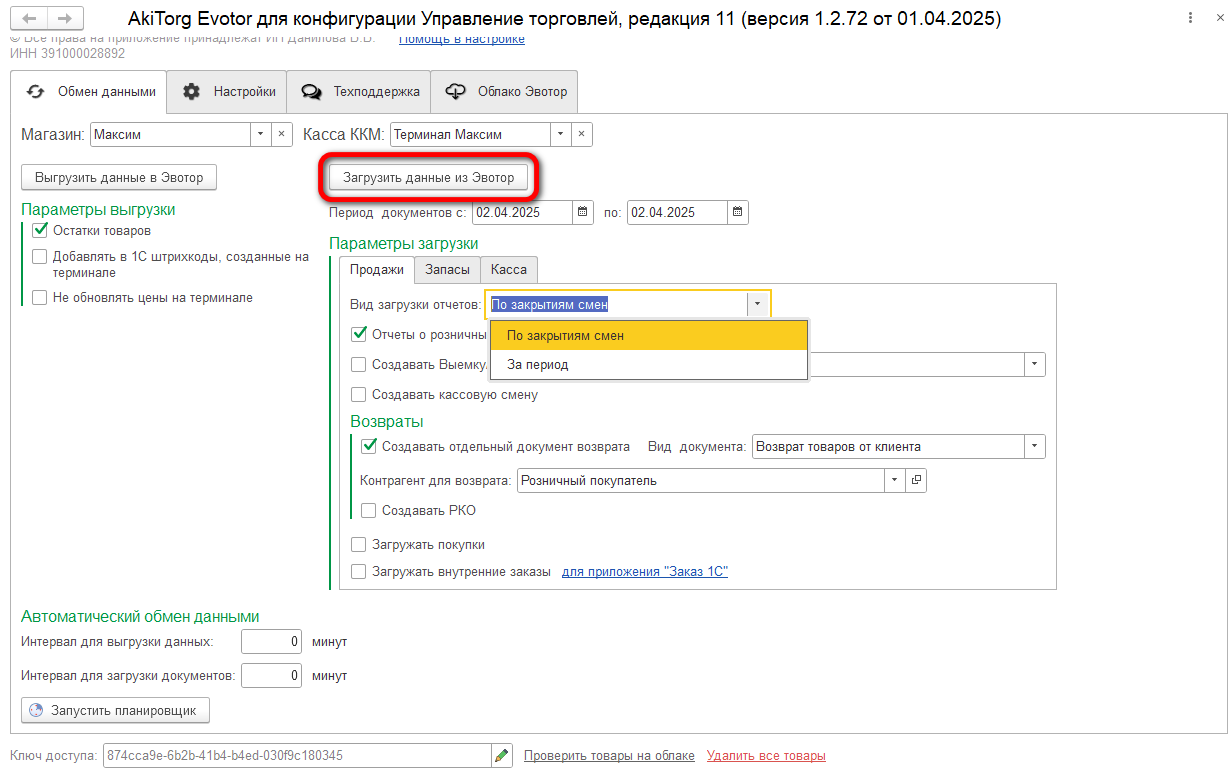This screenshot has width=1232, height=774.
Task: Open the three-dot options menu
Action: coord(1189,19)
